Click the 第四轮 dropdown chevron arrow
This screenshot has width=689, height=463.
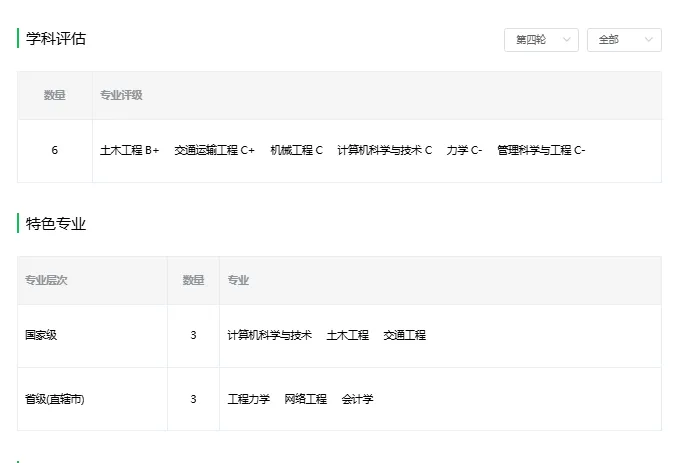point(567,39)
